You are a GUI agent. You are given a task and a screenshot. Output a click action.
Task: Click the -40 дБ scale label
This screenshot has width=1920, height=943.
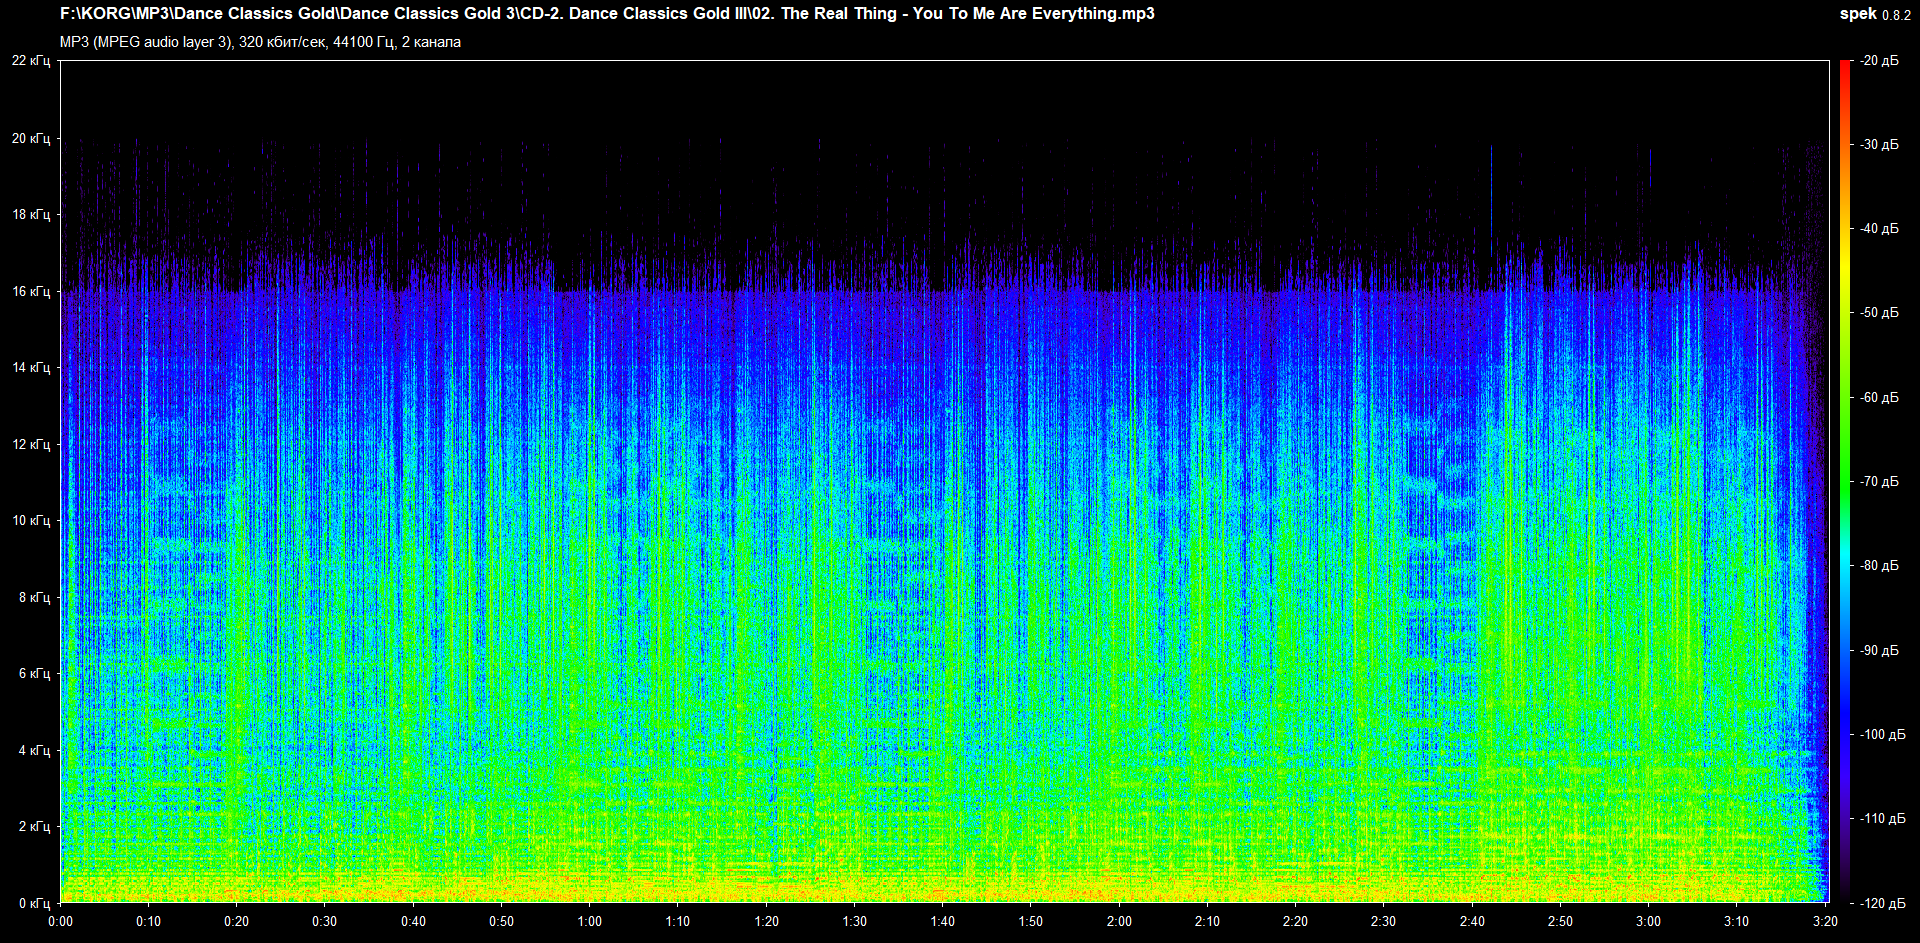(1880, 229)
